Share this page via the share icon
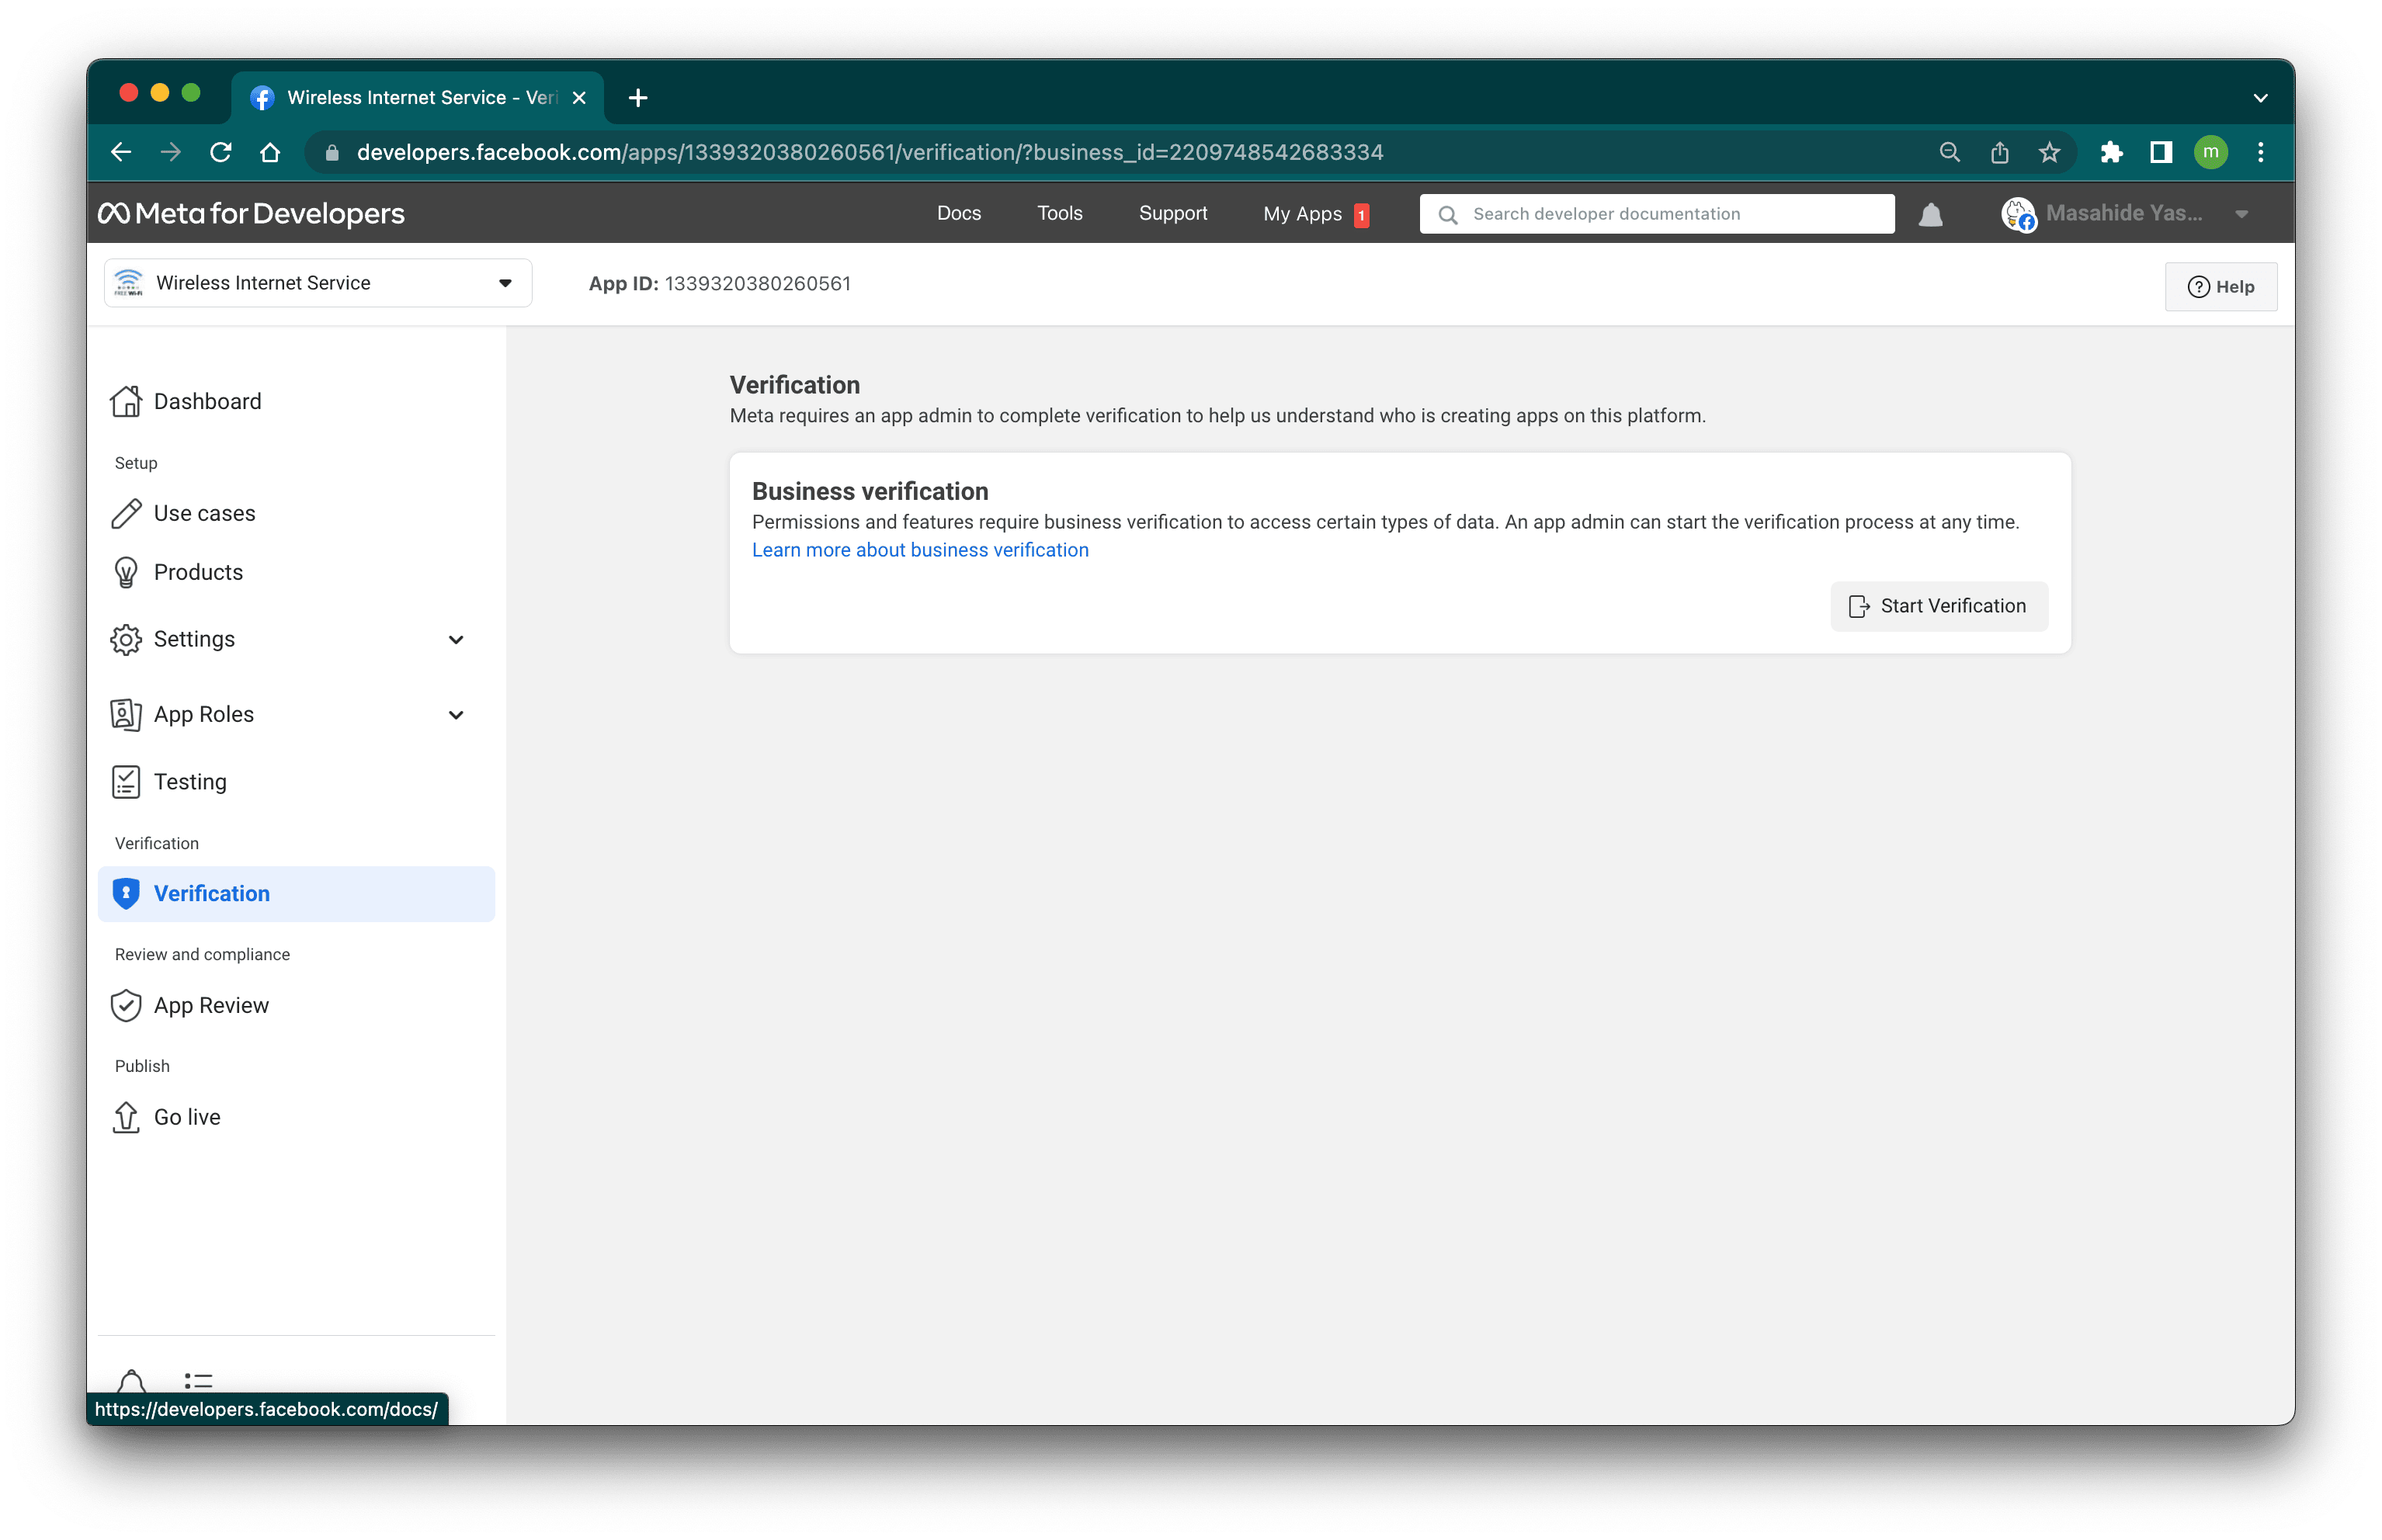This screenshot has width=2382, height=1540. 2000,152
